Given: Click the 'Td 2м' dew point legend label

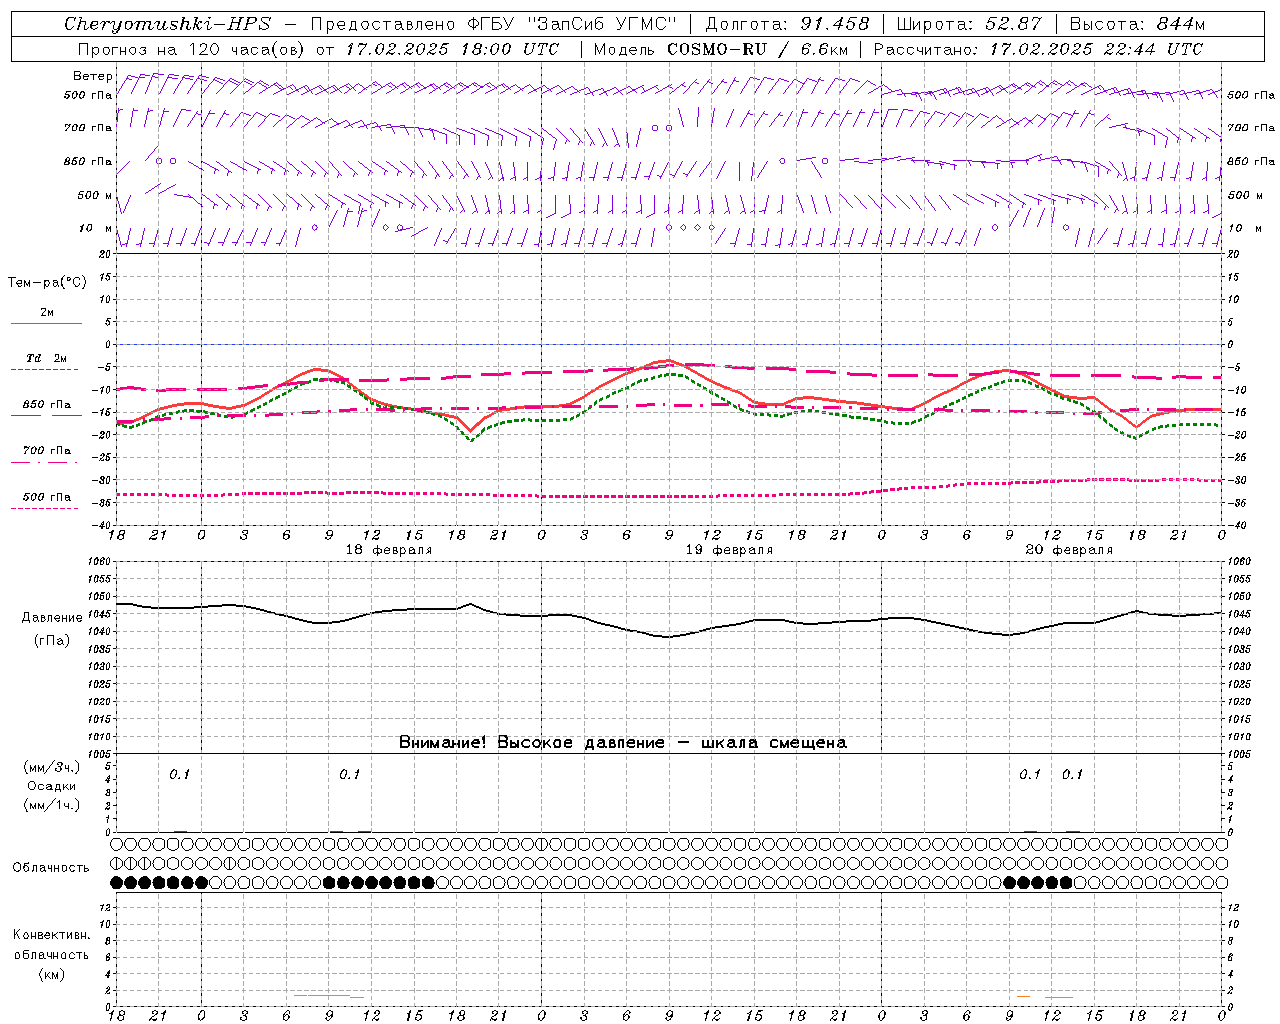Looking at the screenshot, I should tap(47, 358).
